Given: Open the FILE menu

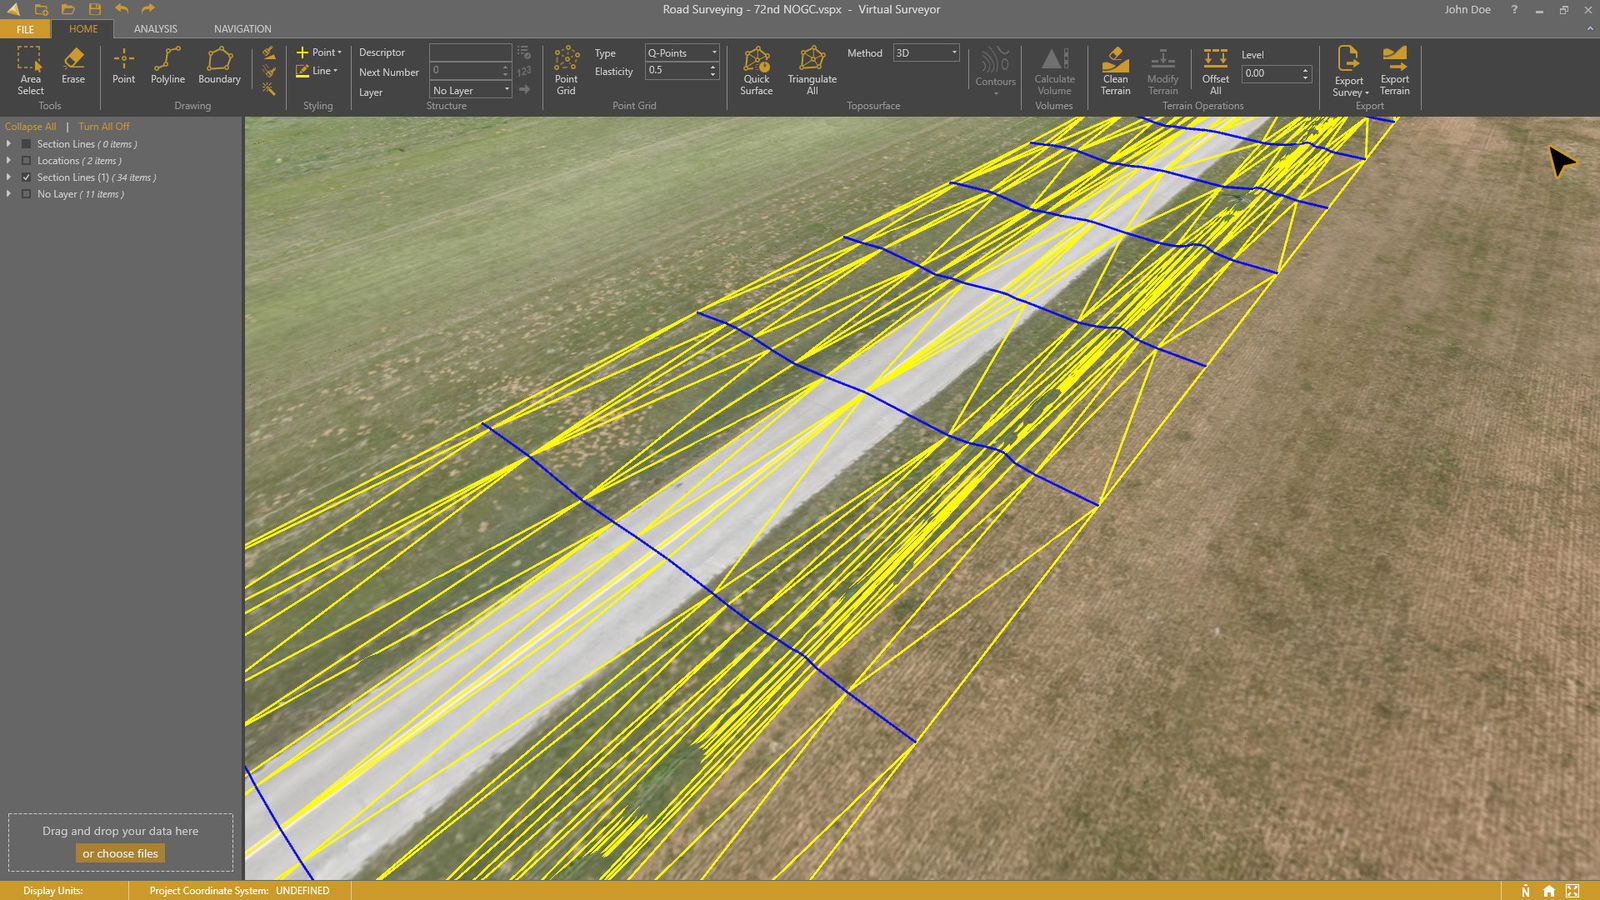Looking at the screenshot, I should 25,29.
